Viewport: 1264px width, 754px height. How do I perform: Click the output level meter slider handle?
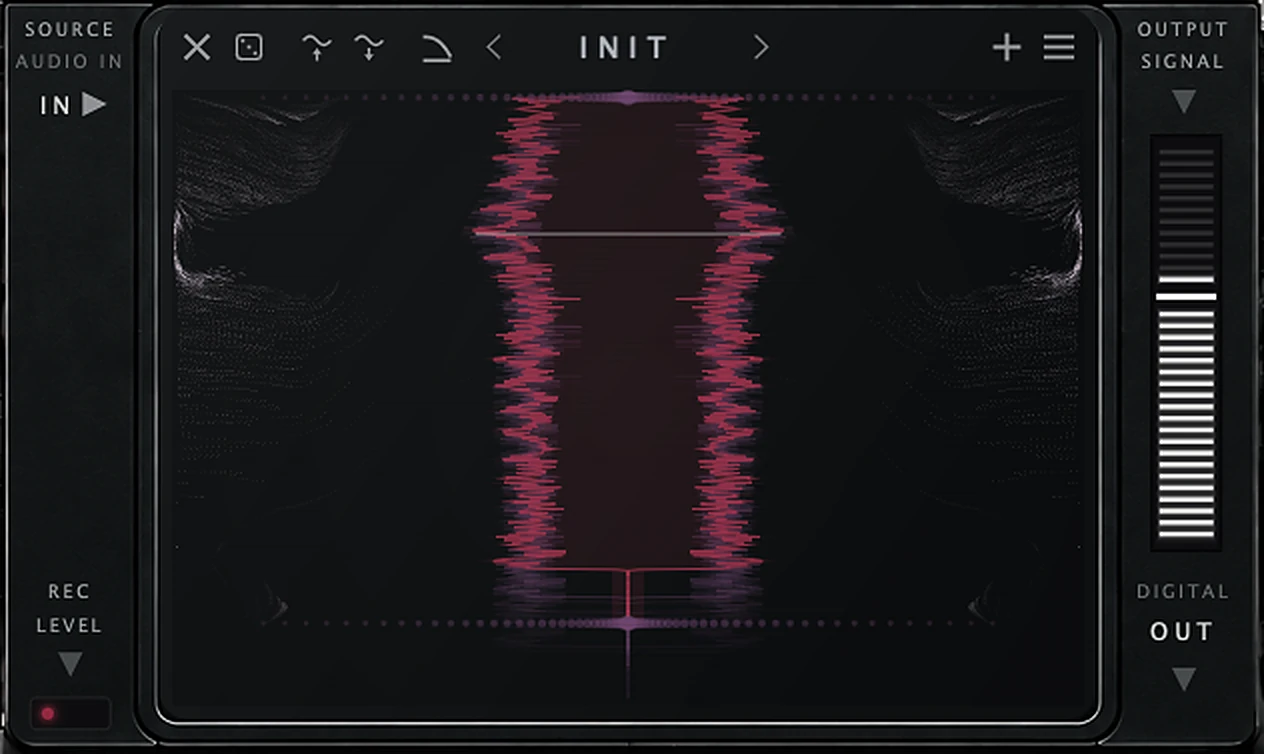(1186, 297)
